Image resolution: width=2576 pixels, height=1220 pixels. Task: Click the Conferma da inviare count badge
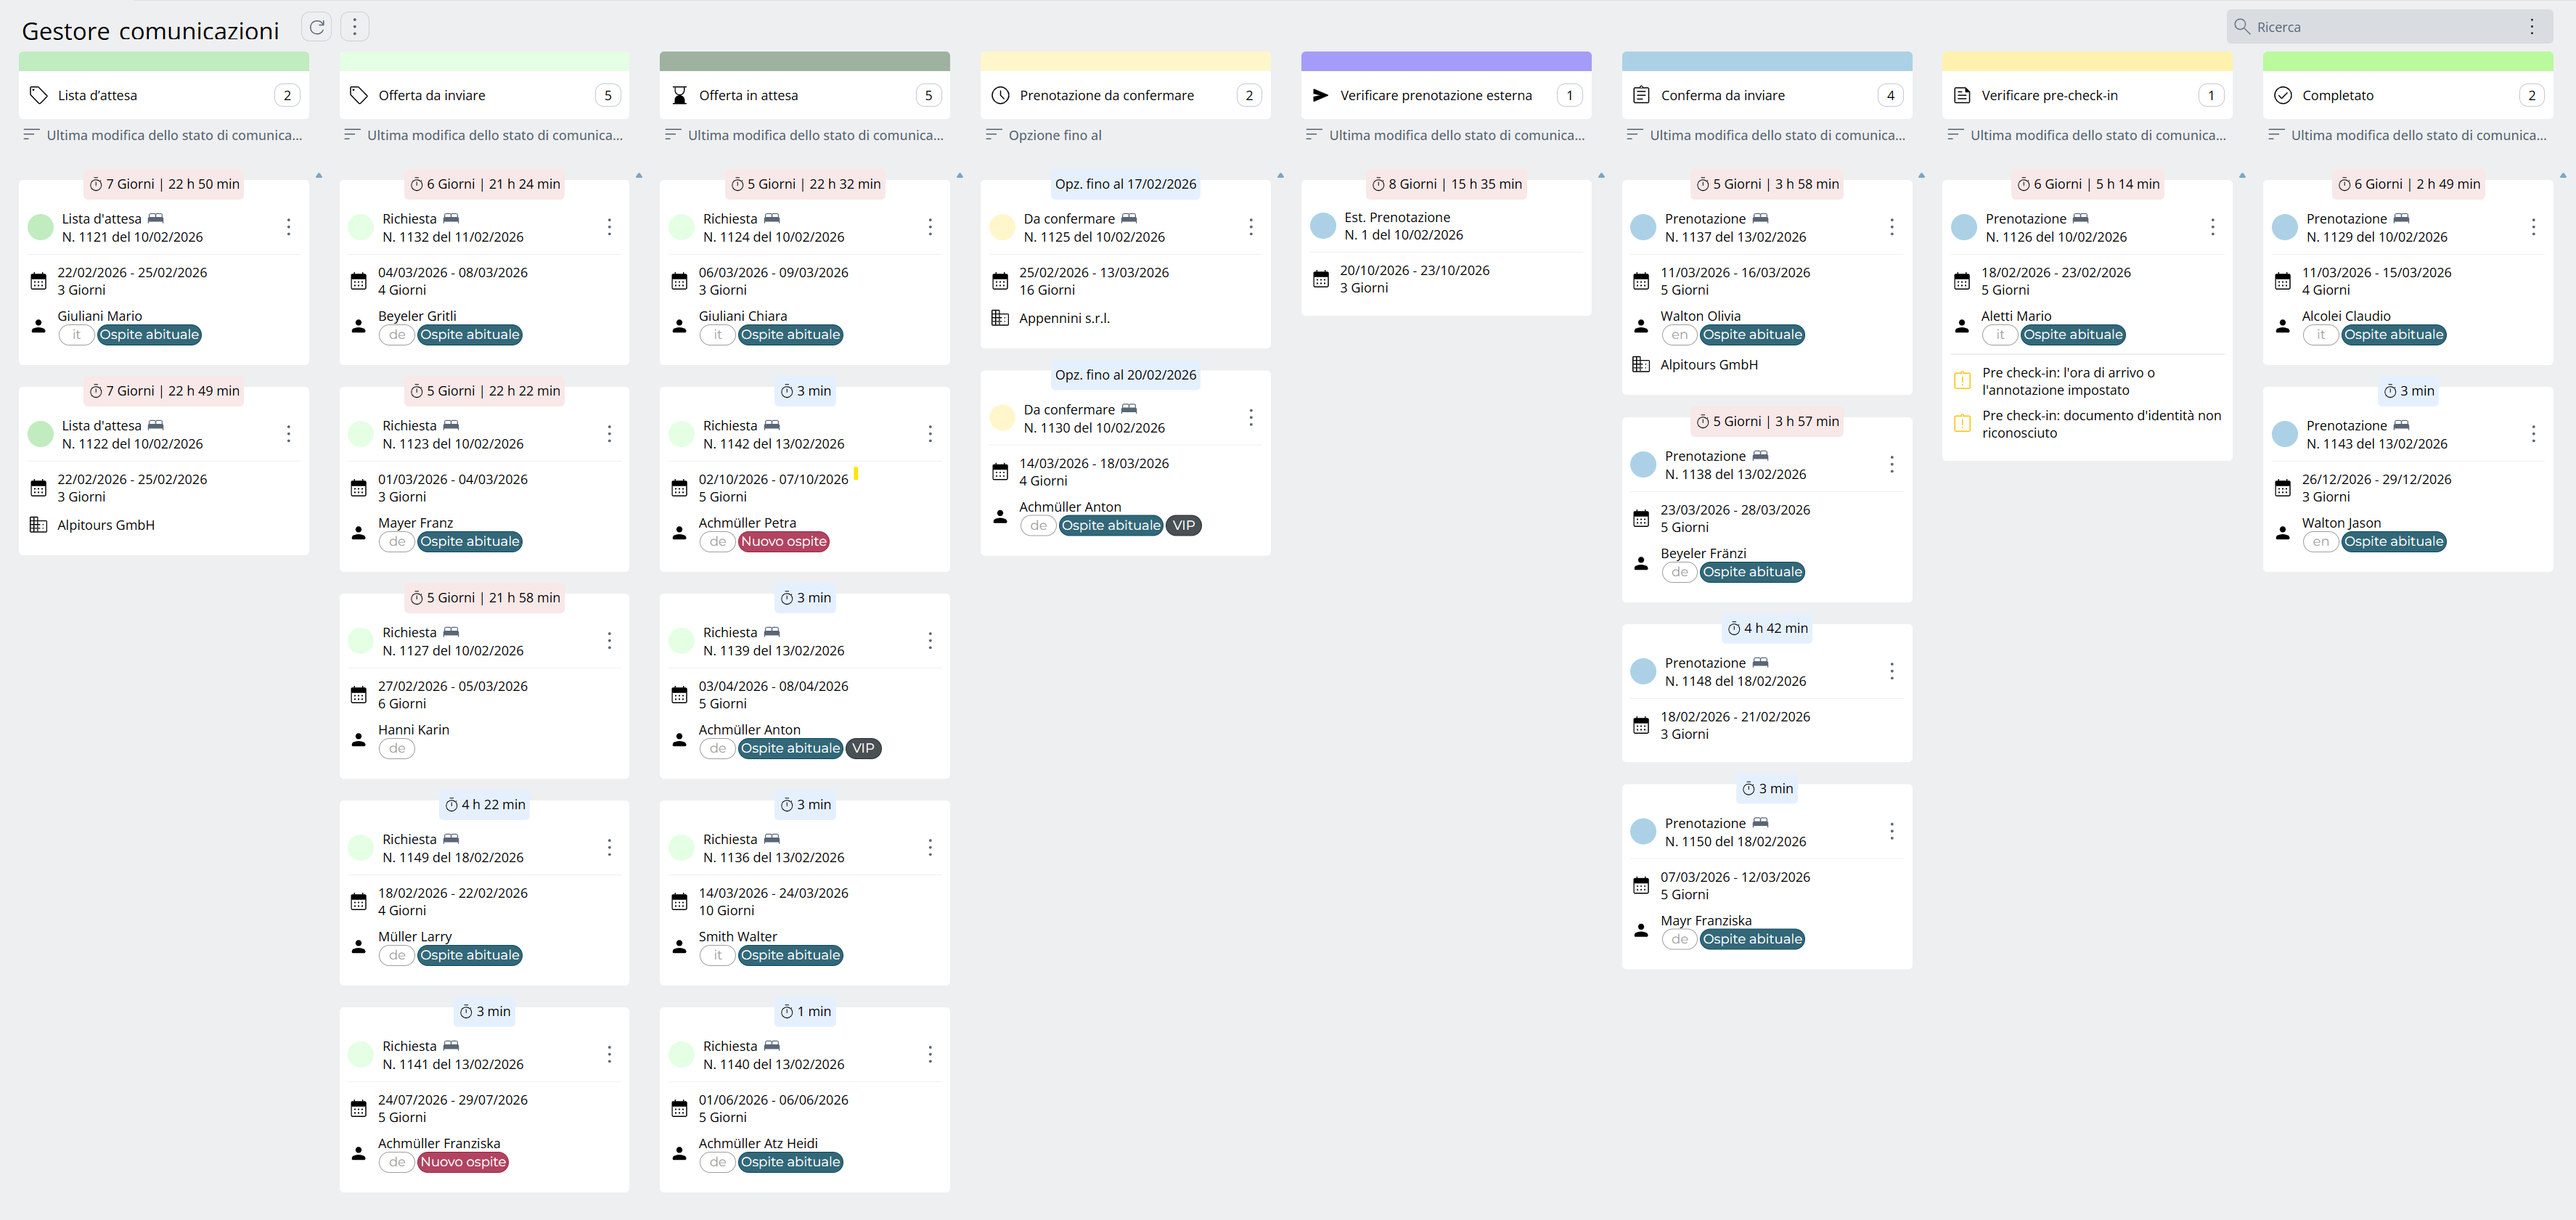pos(1889,96)
